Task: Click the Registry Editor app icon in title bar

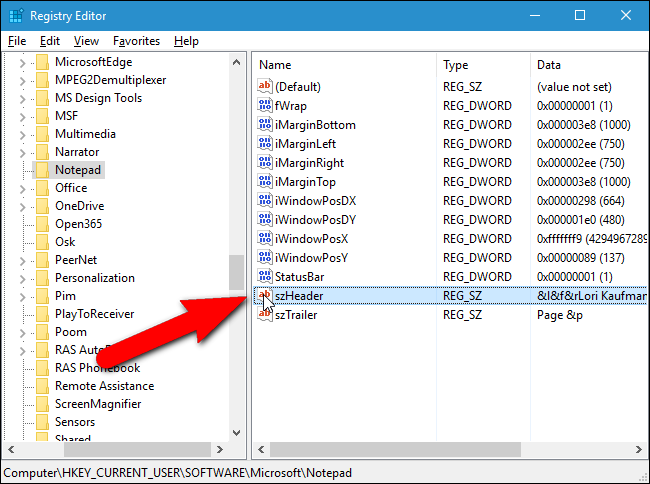Action: 16,16
